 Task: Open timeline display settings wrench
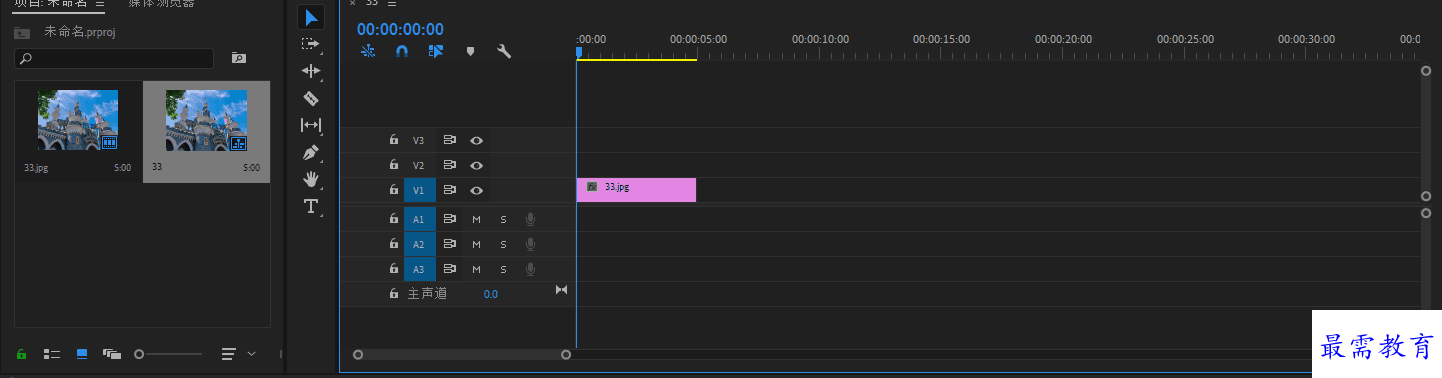coord(504,51)
